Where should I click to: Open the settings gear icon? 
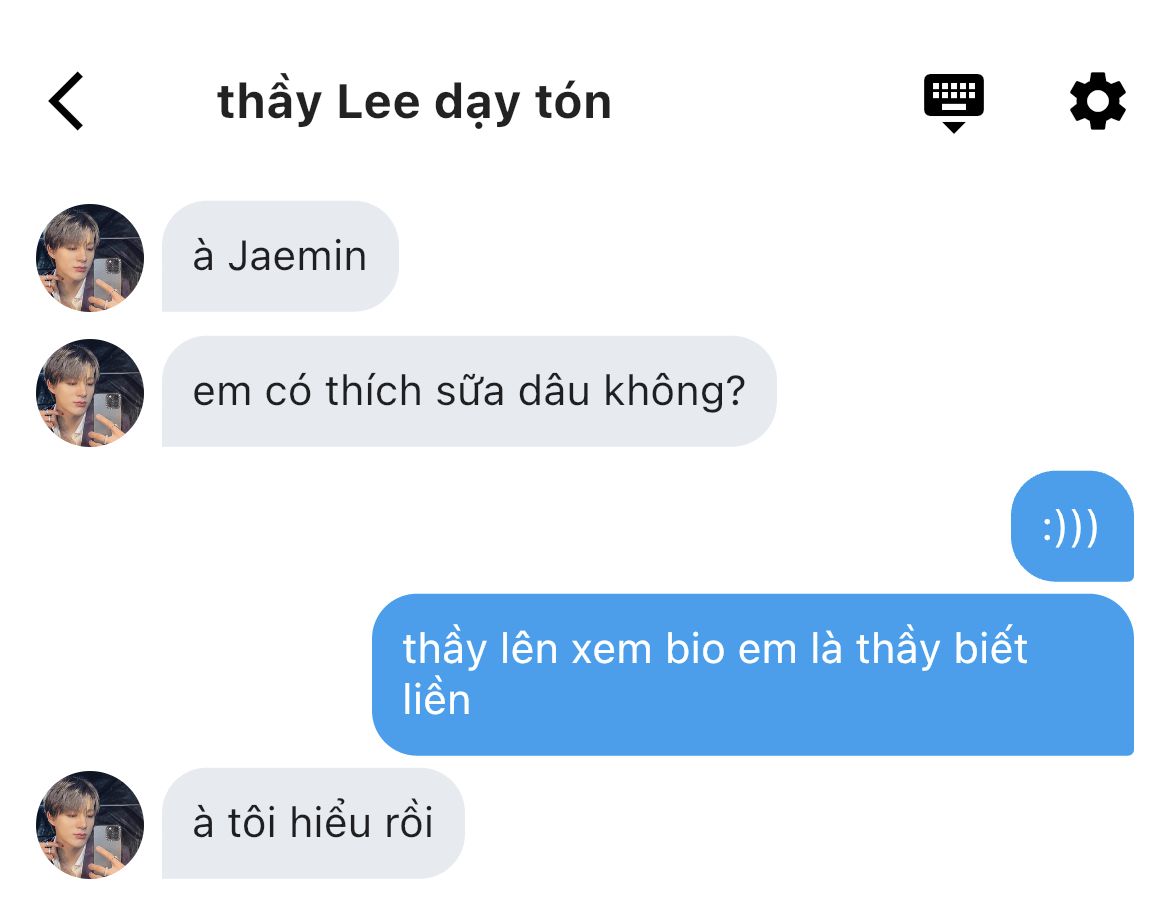tap(1098, 101)
